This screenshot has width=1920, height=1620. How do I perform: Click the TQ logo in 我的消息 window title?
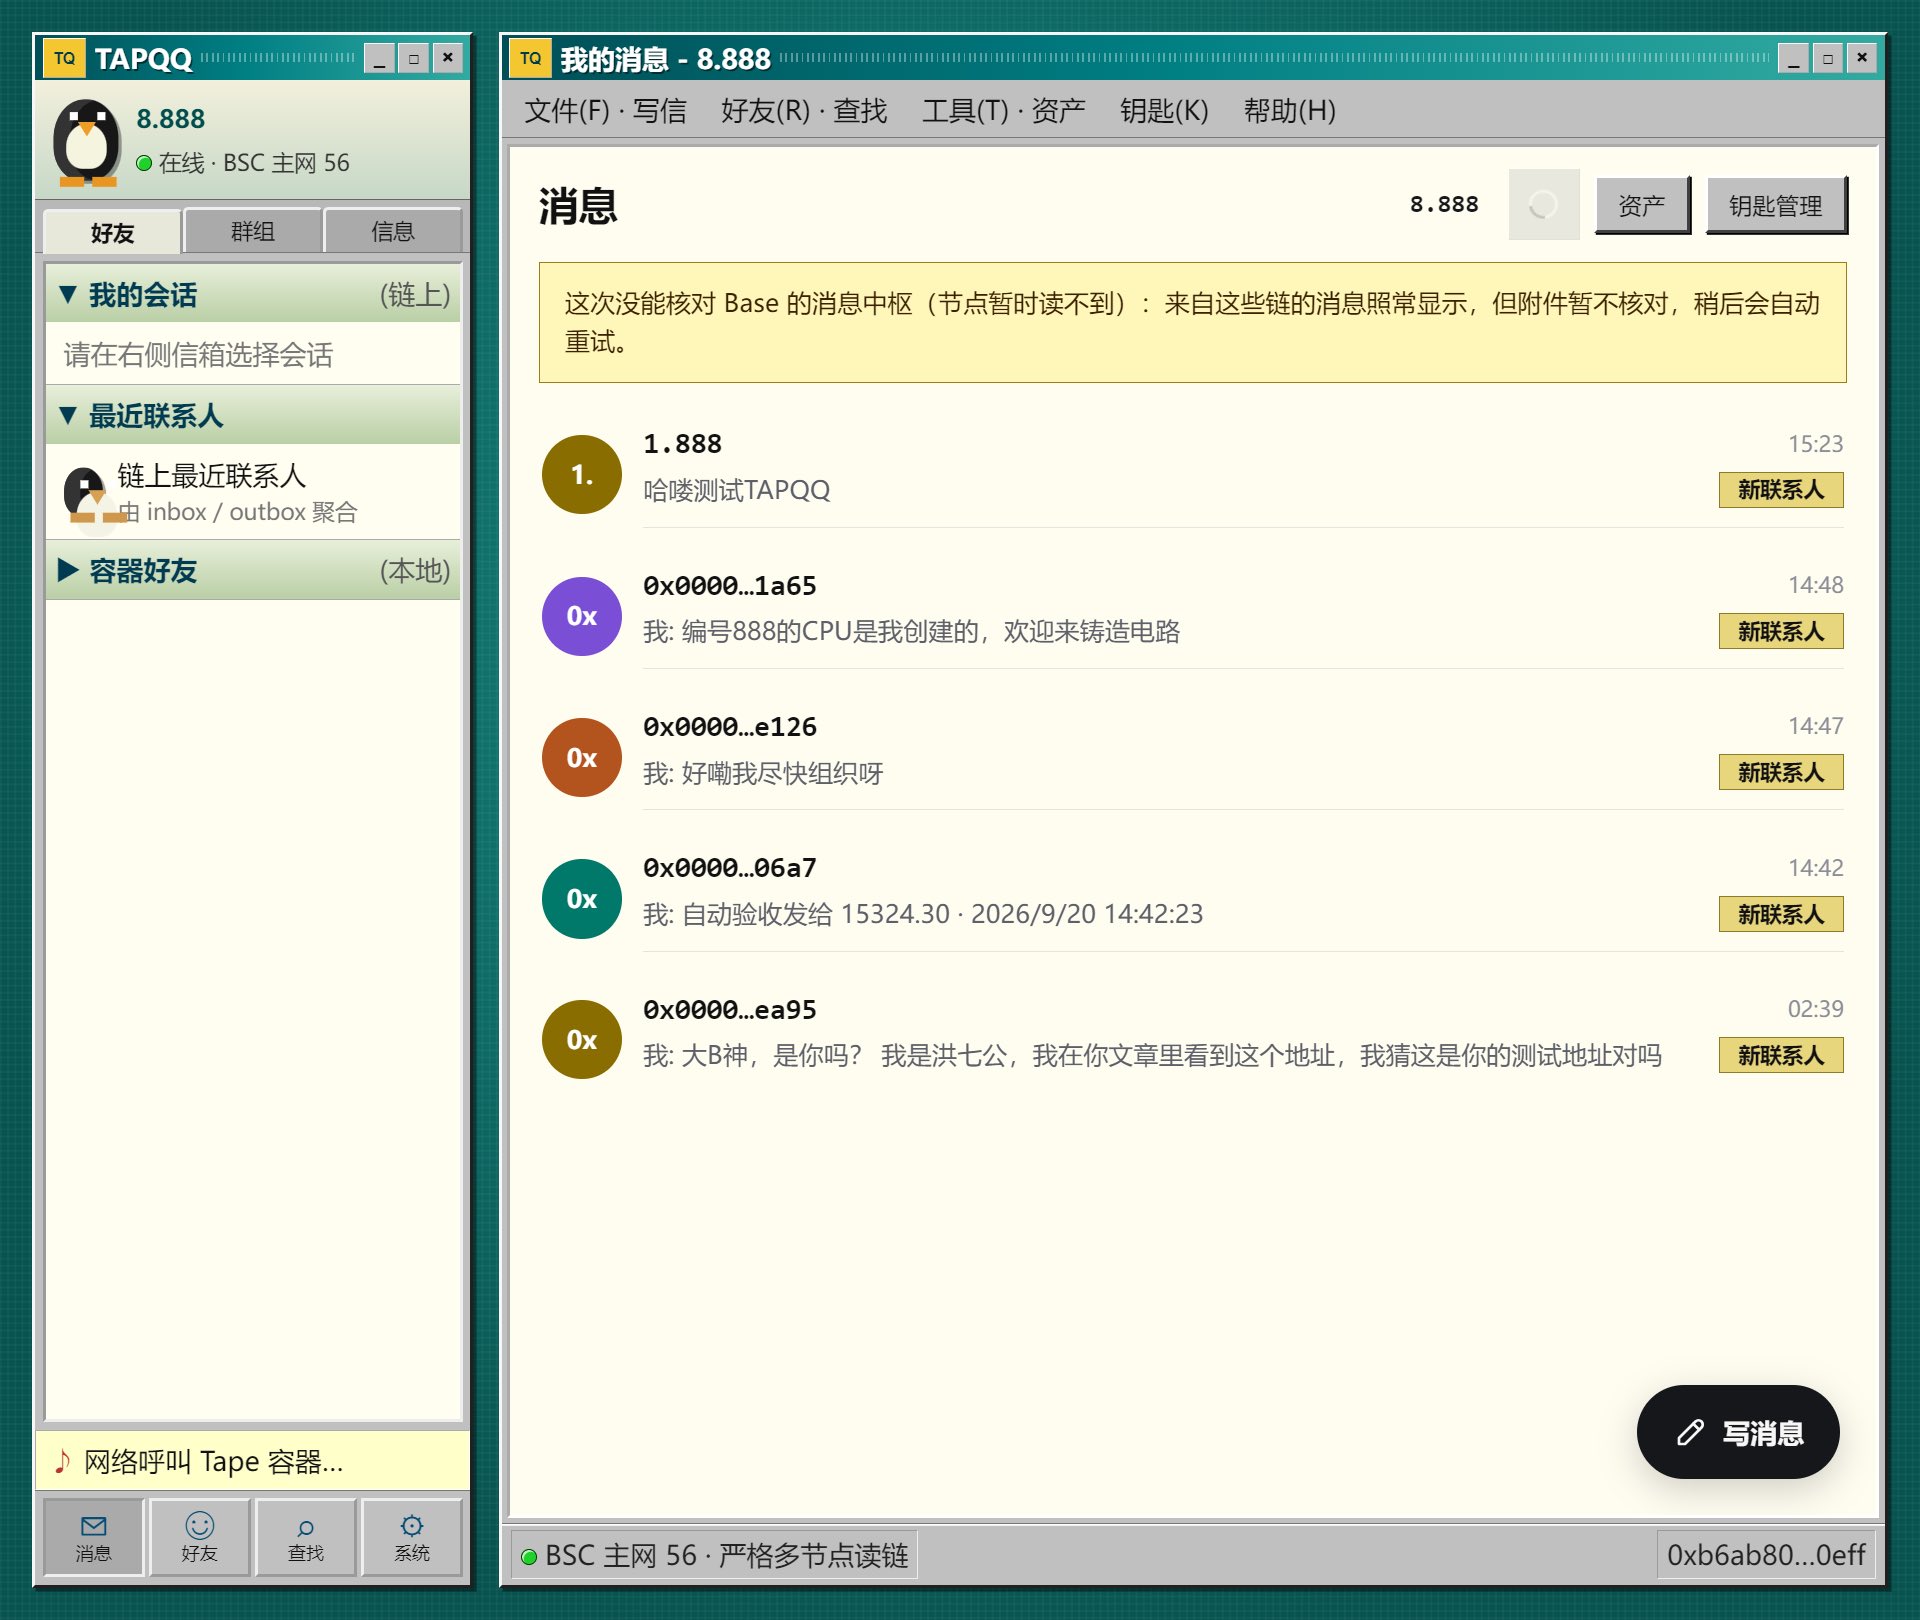coord(530,58)
